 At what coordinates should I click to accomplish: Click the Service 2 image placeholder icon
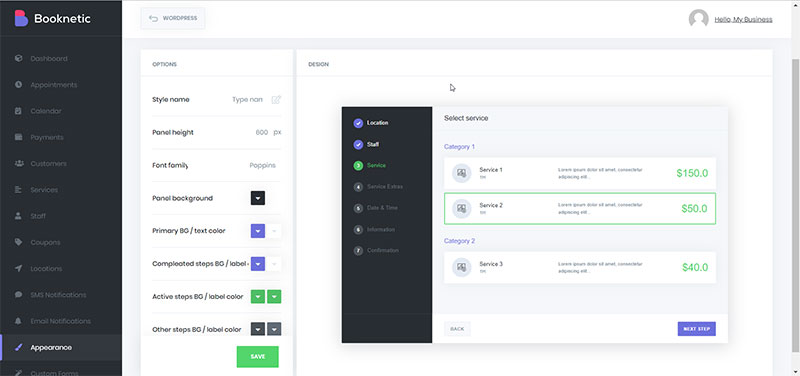pyautogui.click(x=462, y=208)
